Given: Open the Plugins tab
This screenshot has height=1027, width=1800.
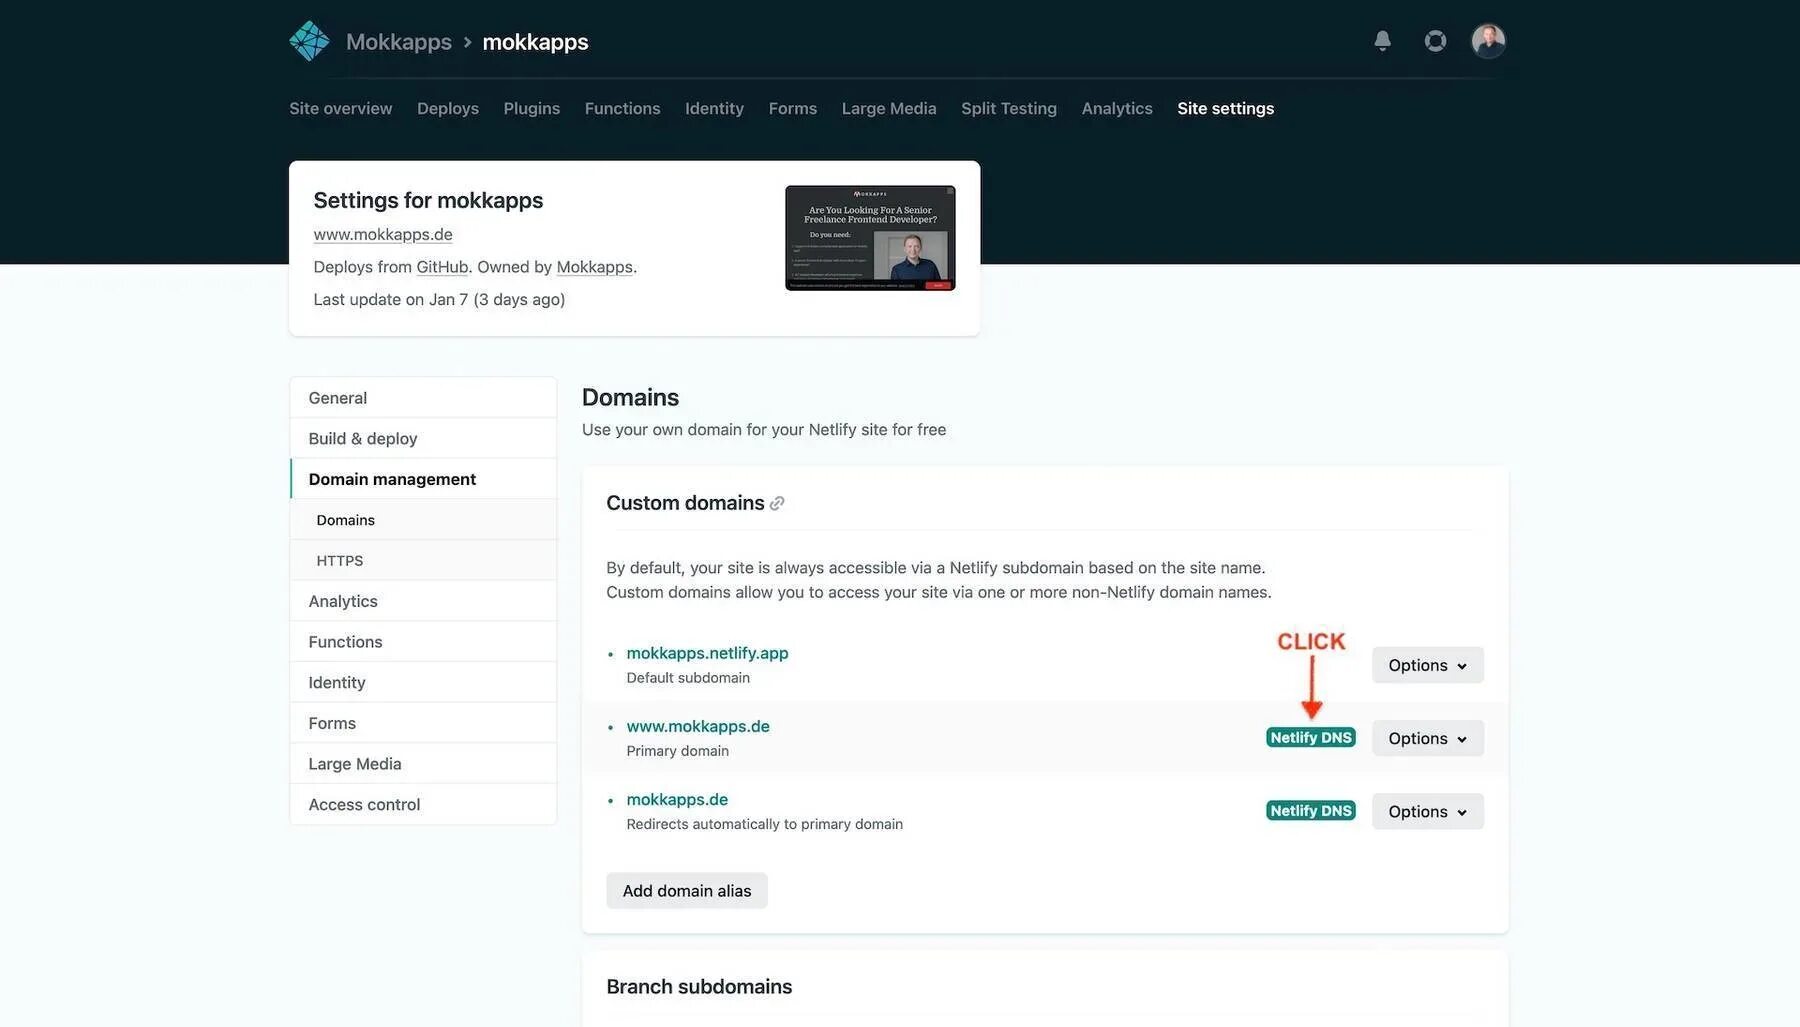Looking at the screenshot, I should tap(532, 108).
